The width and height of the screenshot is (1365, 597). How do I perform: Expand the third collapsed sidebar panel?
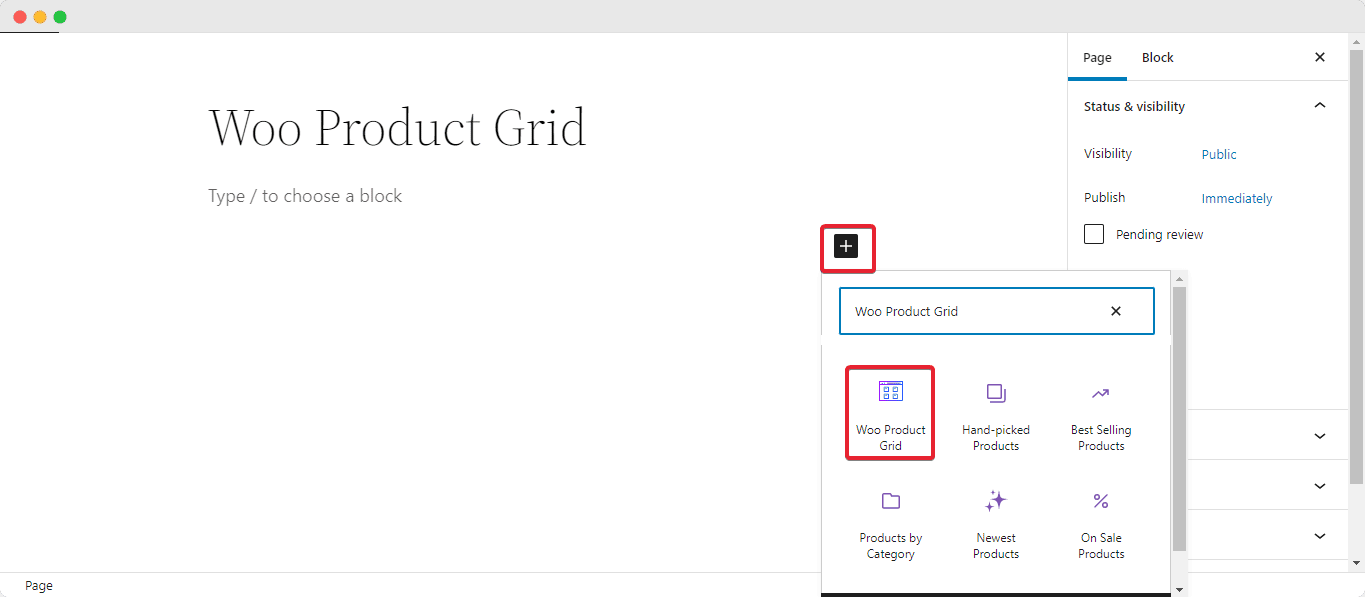(1320, 536)
